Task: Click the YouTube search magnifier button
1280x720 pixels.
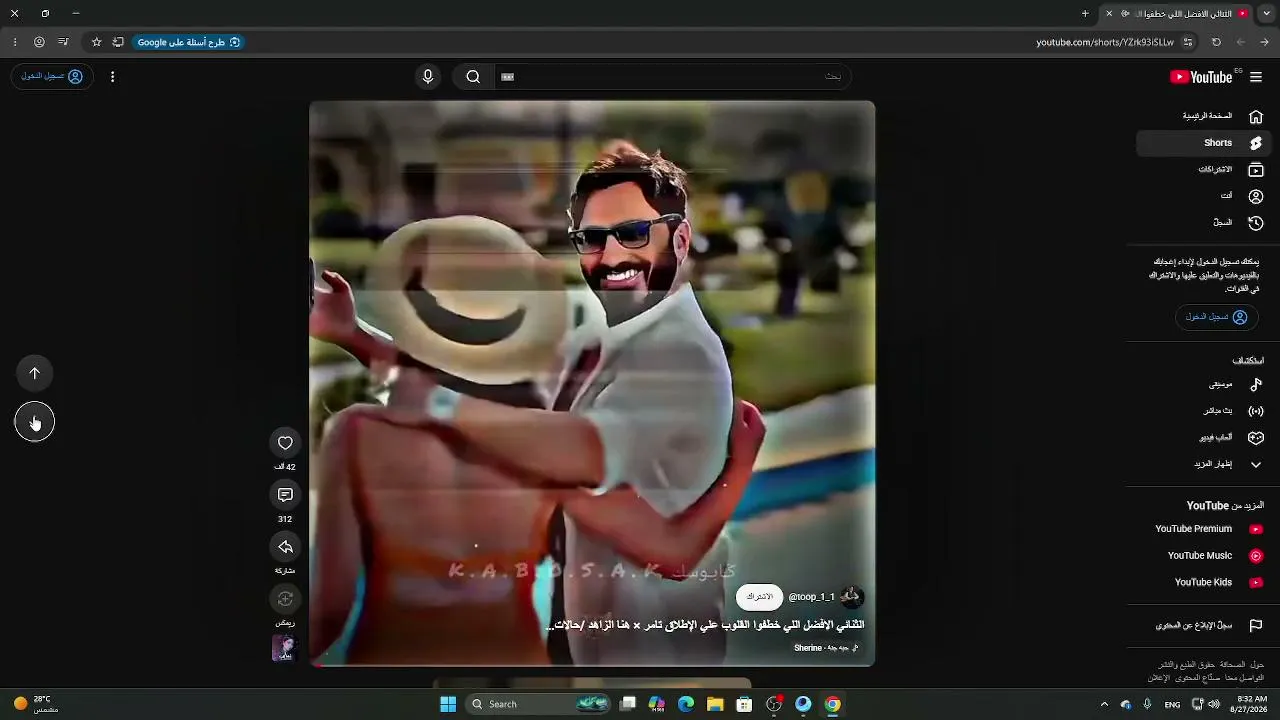Action: click(473, 77)
